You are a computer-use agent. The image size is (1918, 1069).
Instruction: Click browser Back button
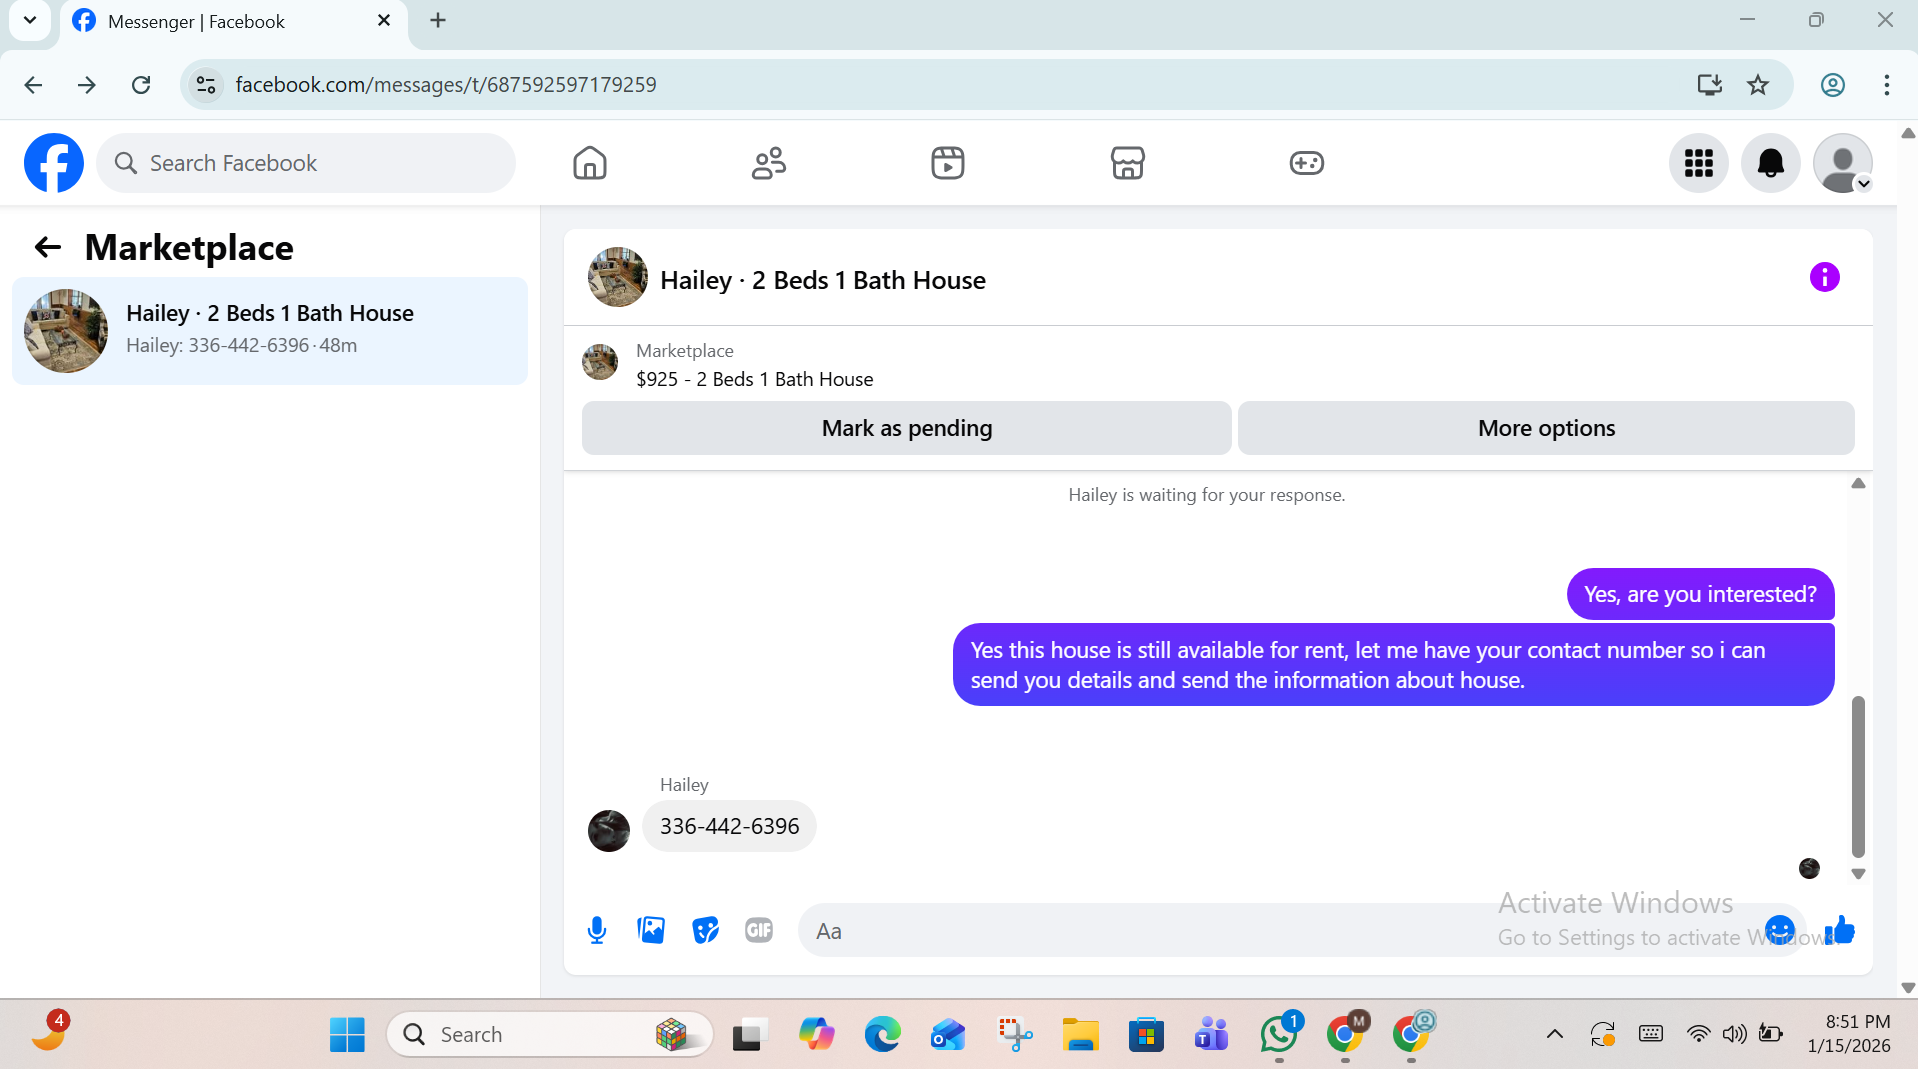click(x=33, y=85)
